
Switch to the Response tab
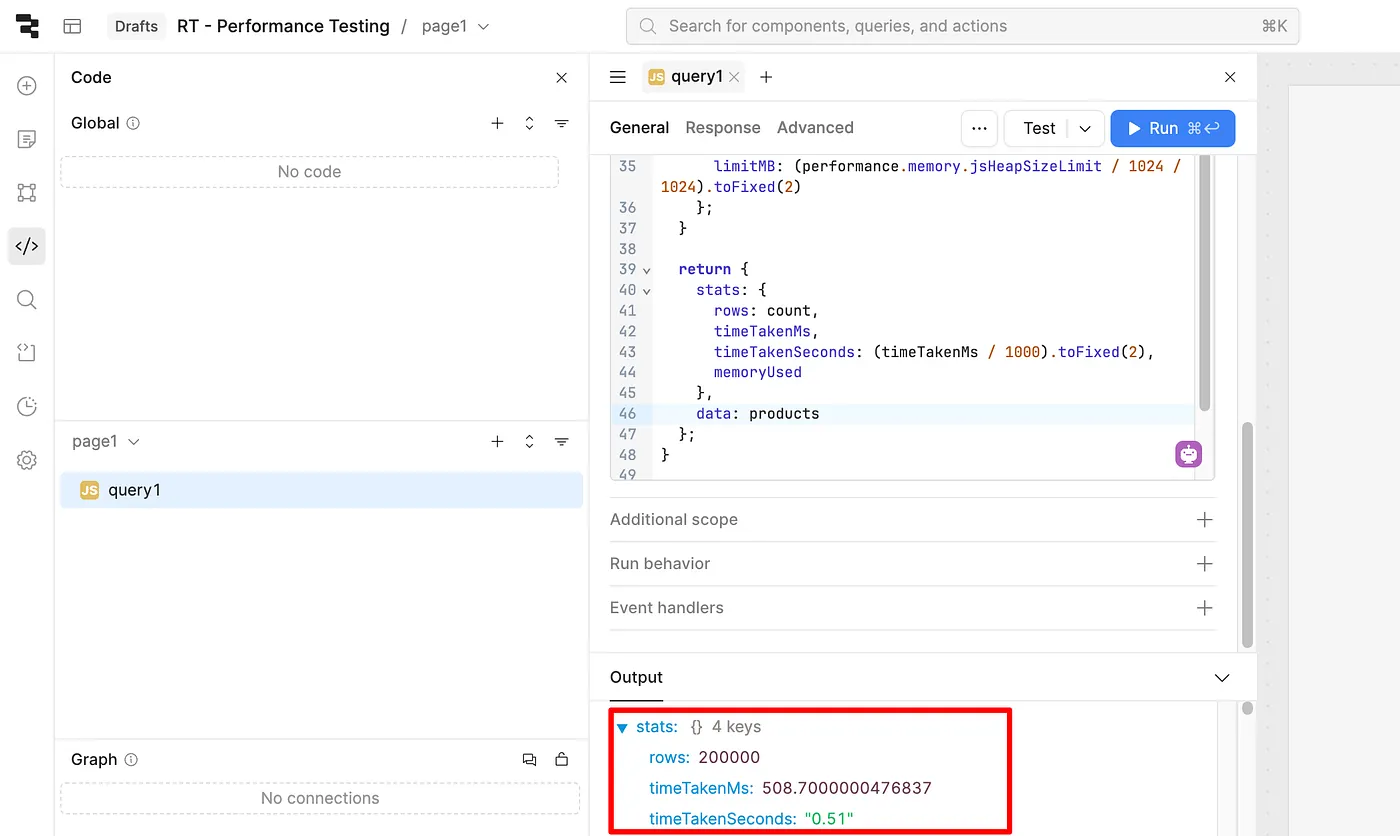point(722,128)
